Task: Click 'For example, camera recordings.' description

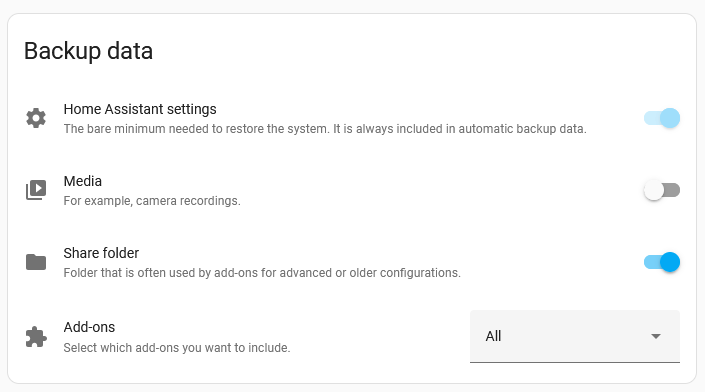Action: click(x=152, y=201)
